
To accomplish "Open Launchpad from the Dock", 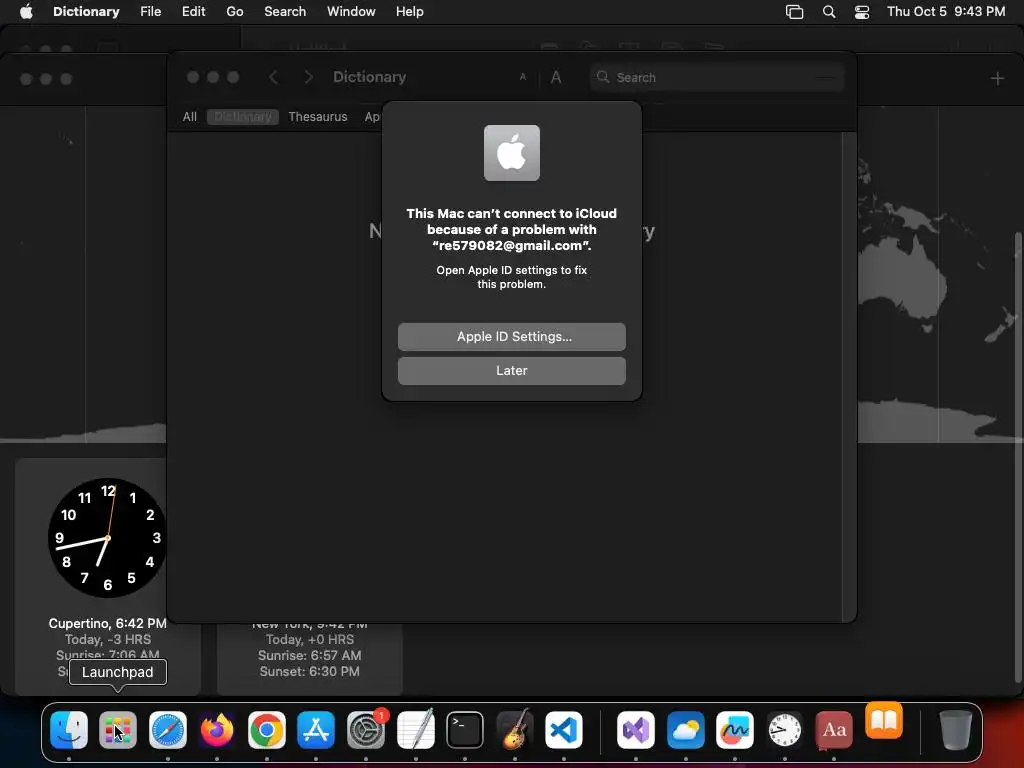I will 118,729.
